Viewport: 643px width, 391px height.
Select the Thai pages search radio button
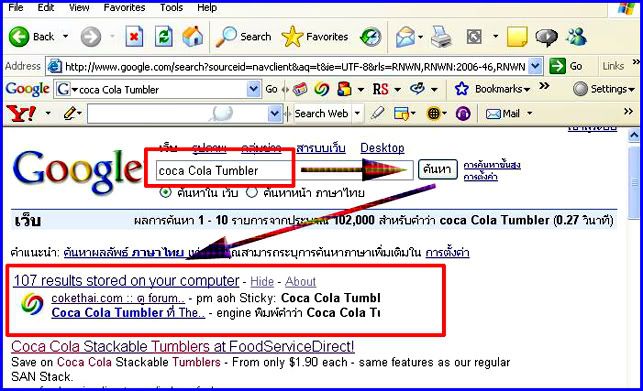click(252, 192)
